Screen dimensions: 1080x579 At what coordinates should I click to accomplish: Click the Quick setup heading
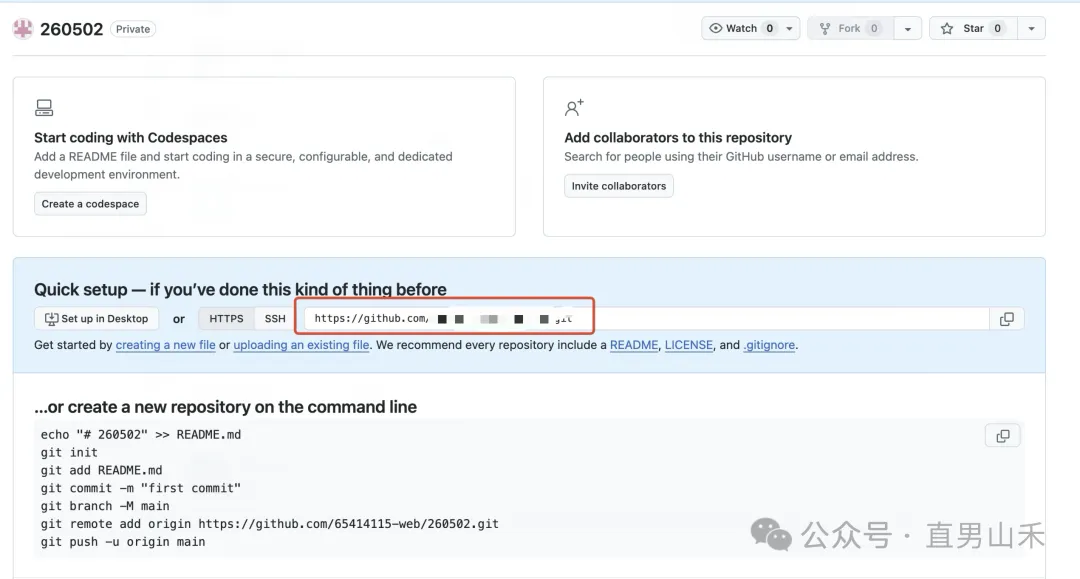[x=240, y=289]
